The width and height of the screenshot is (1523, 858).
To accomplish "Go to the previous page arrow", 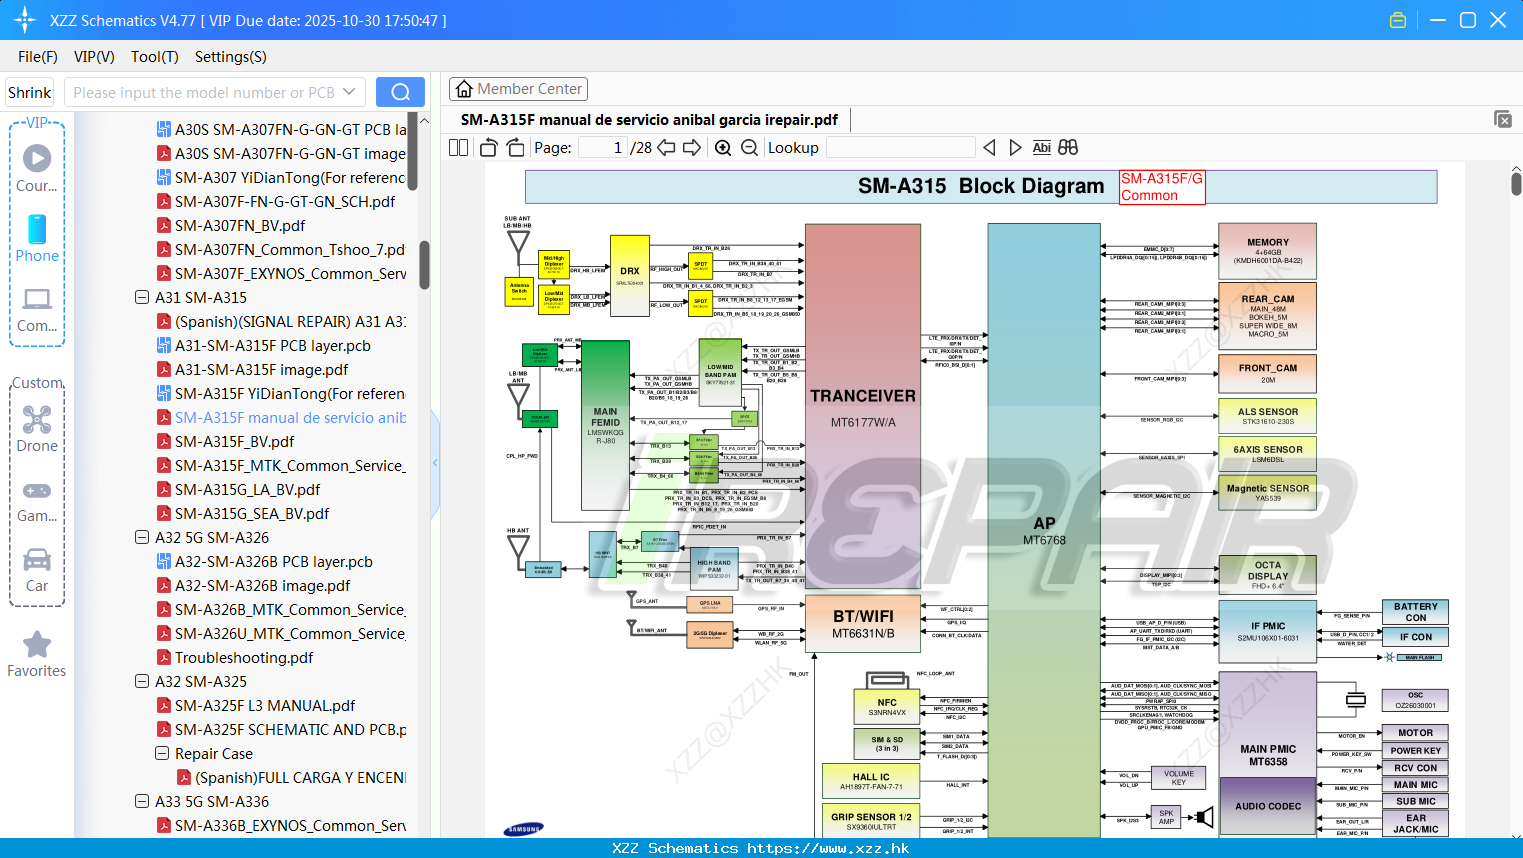I will pos(666,147).
